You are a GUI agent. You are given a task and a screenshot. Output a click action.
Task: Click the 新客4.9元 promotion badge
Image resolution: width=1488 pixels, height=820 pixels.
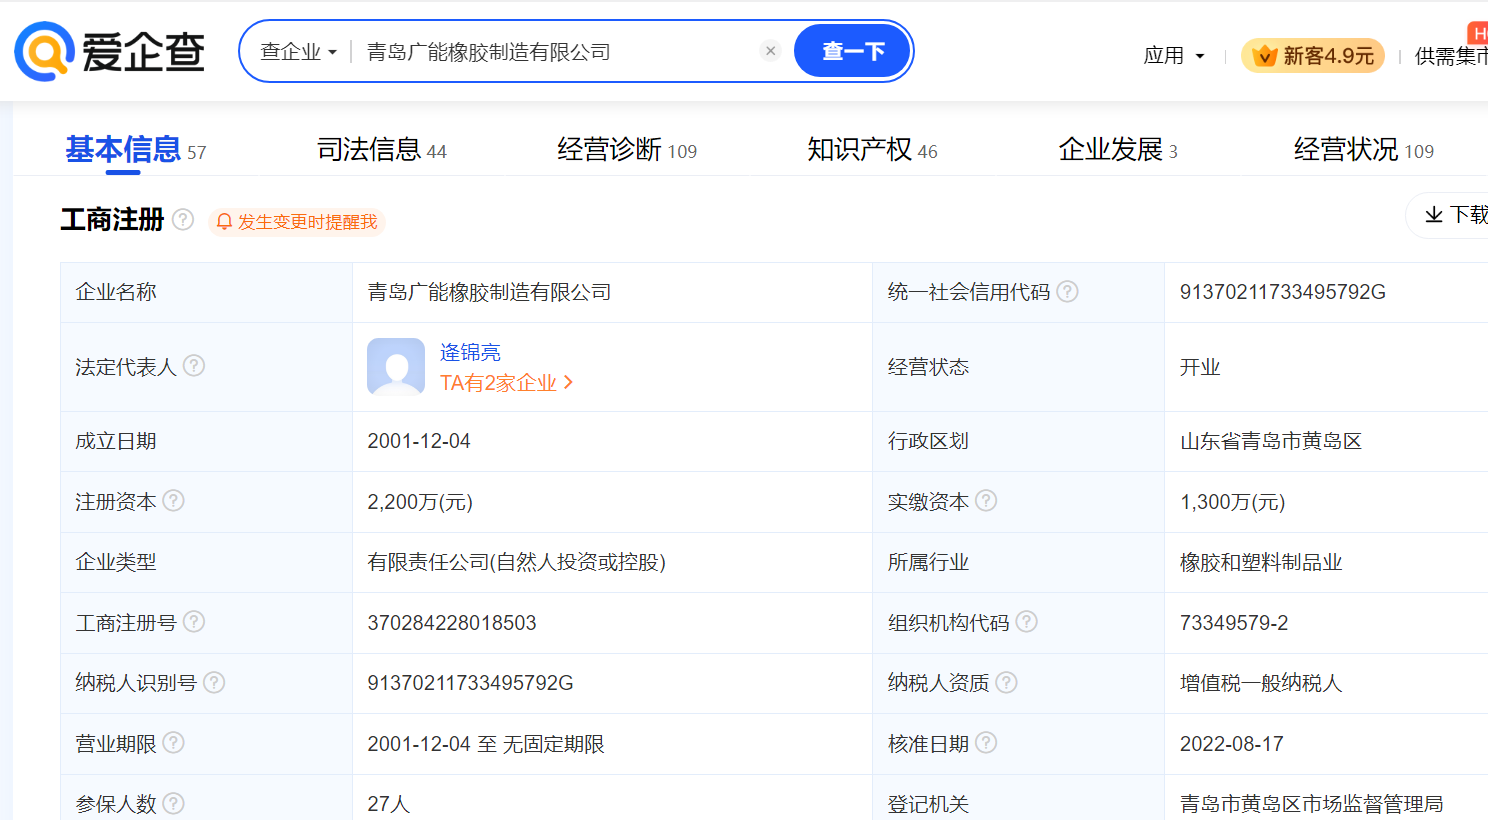(1313, 56)
